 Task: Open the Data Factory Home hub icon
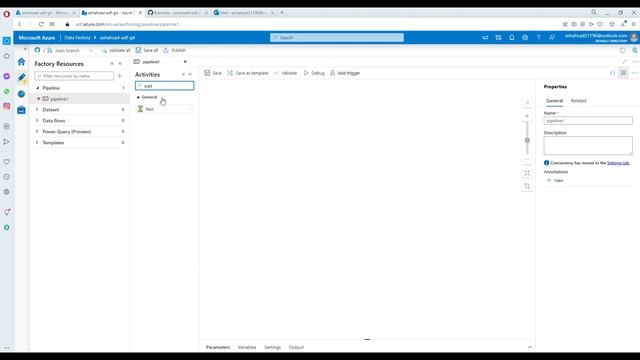tap(21, 62)
